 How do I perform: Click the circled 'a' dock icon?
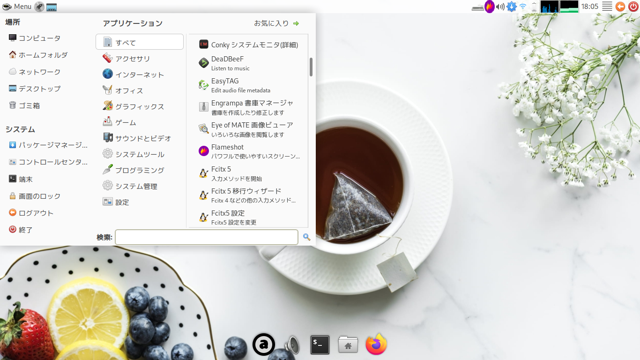click(263, 344)
